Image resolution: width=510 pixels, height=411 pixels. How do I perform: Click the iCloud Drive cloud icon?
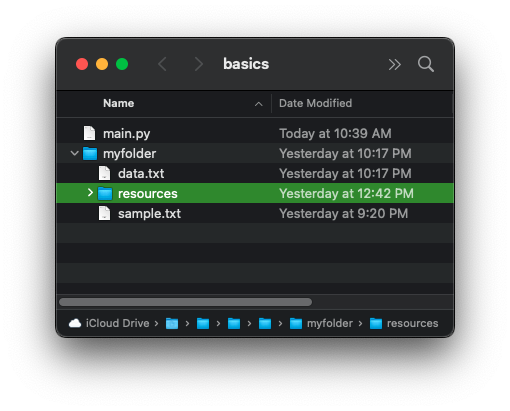[x=75, y=323]
